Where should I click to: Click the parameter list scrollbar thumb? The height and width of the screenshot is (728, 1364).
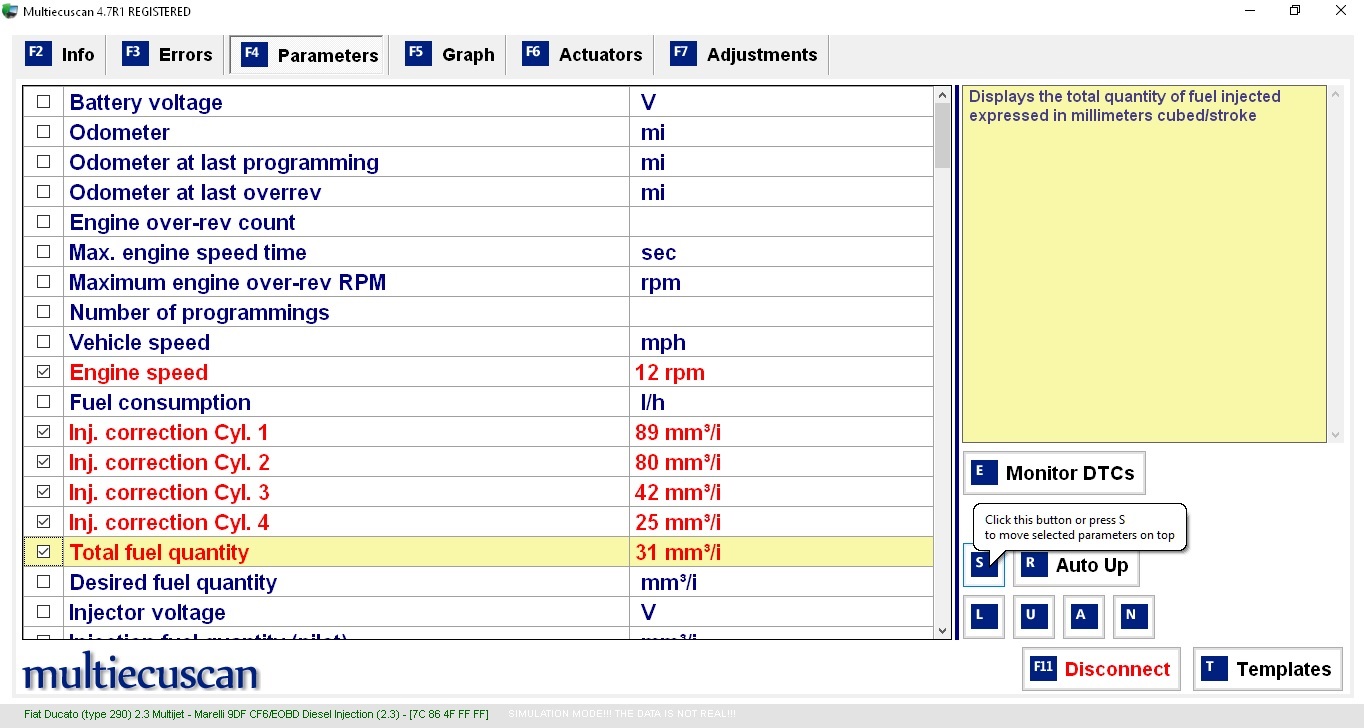pos(942,135)
